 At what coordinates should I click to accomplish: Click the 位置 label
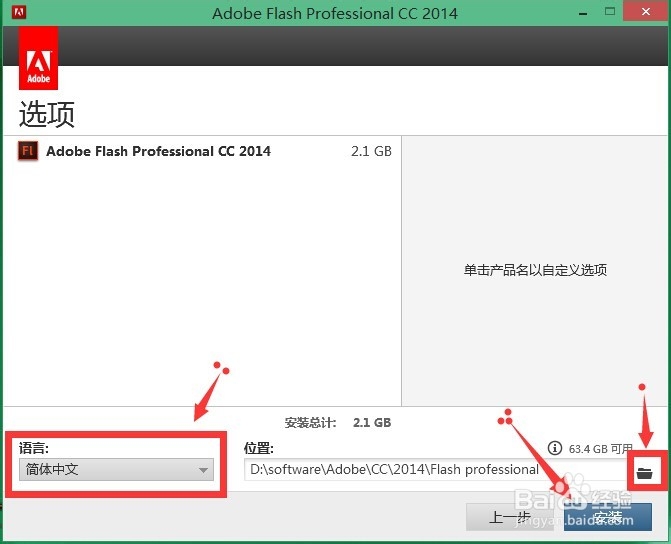pyautogui.click(x=258, y=448)
